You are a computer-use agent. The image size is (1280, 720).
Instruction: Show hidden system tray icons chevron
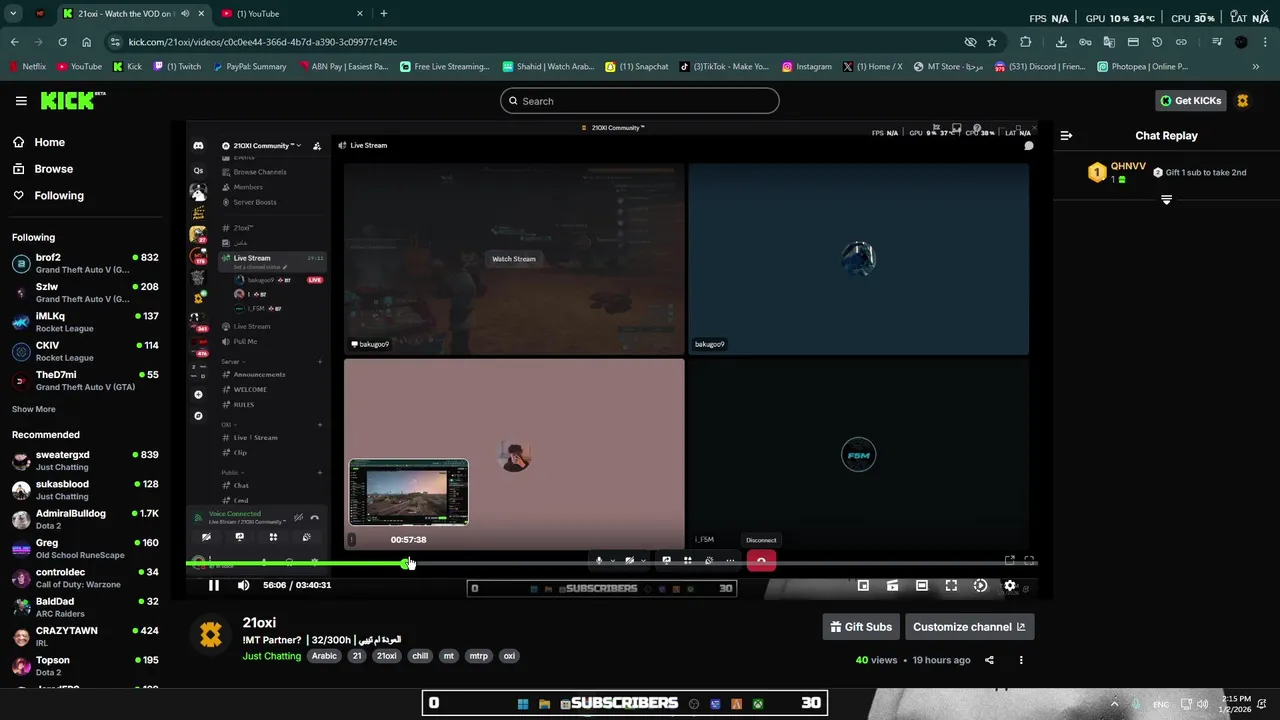point(1114,704)
